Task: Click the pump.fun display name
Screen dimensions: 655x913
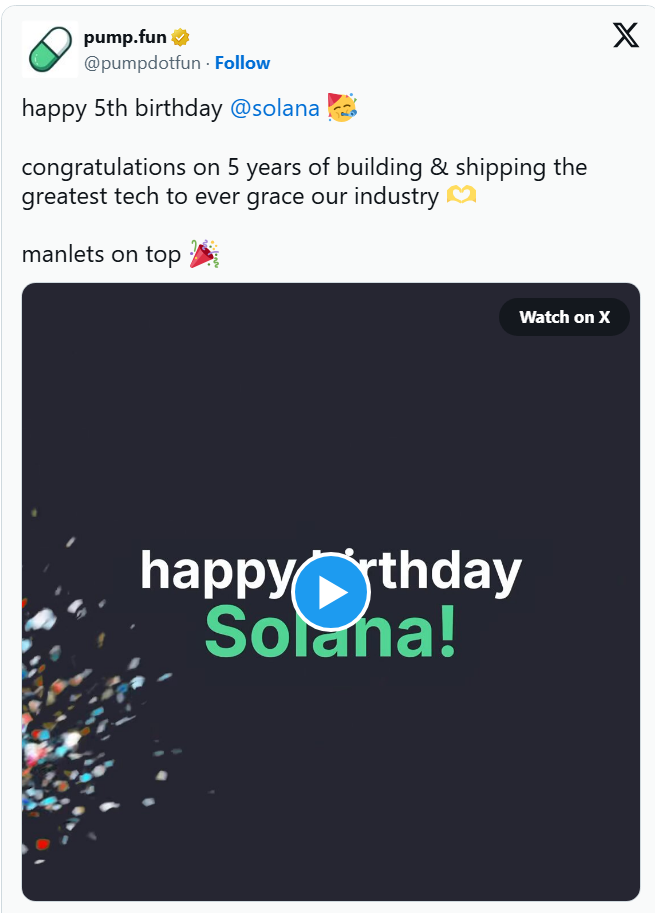Action: point(125,38)
